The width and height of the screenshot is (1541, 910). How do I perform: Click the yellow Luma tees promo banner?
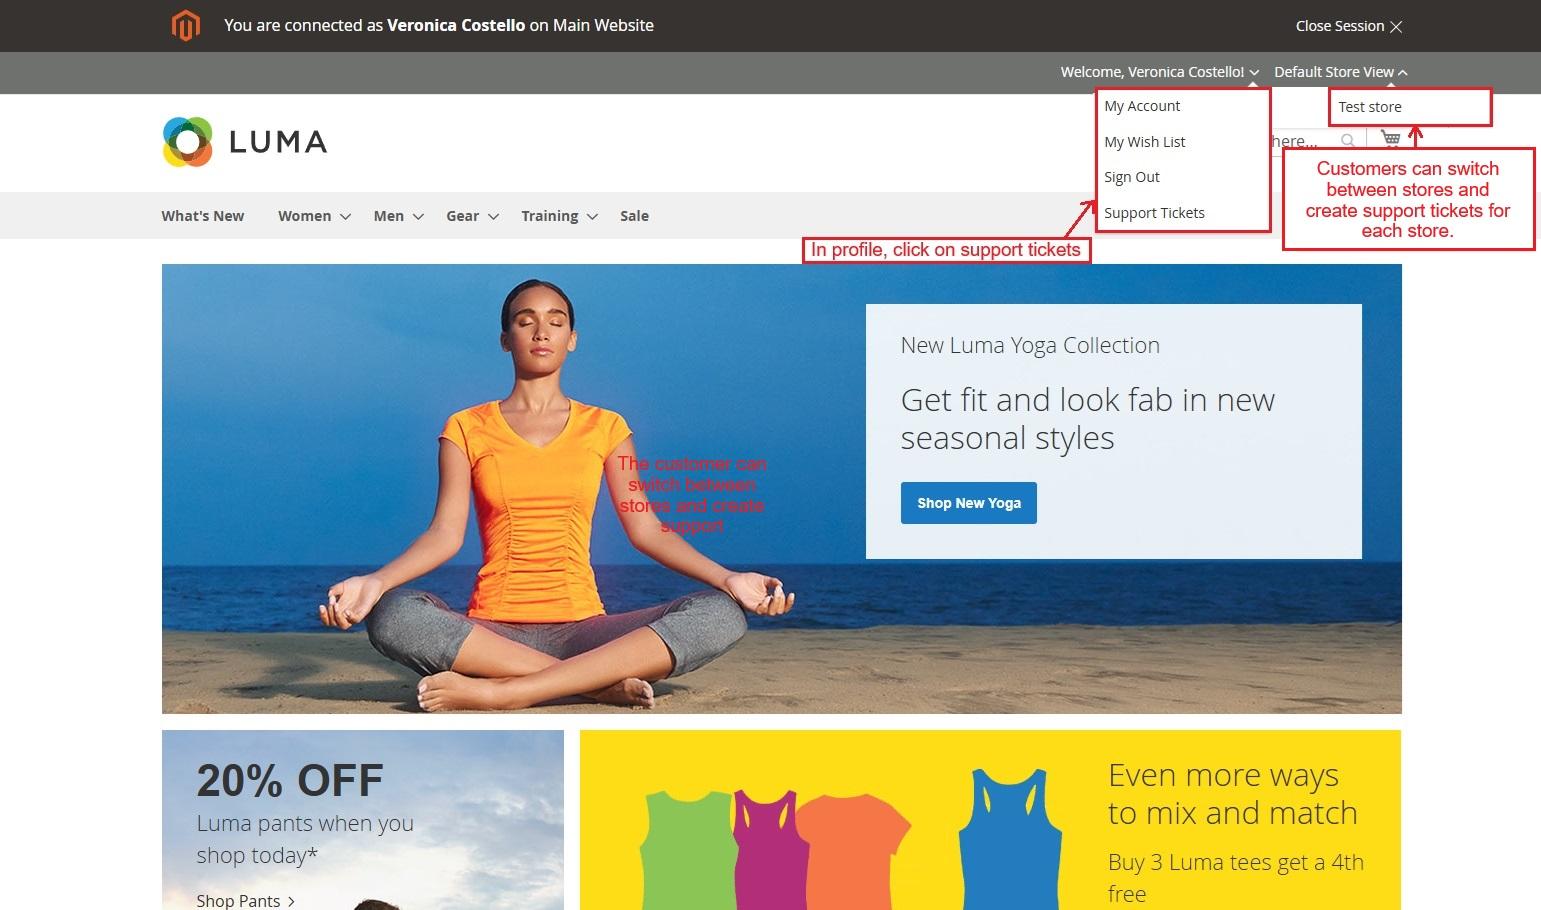(x=990, y=820)
